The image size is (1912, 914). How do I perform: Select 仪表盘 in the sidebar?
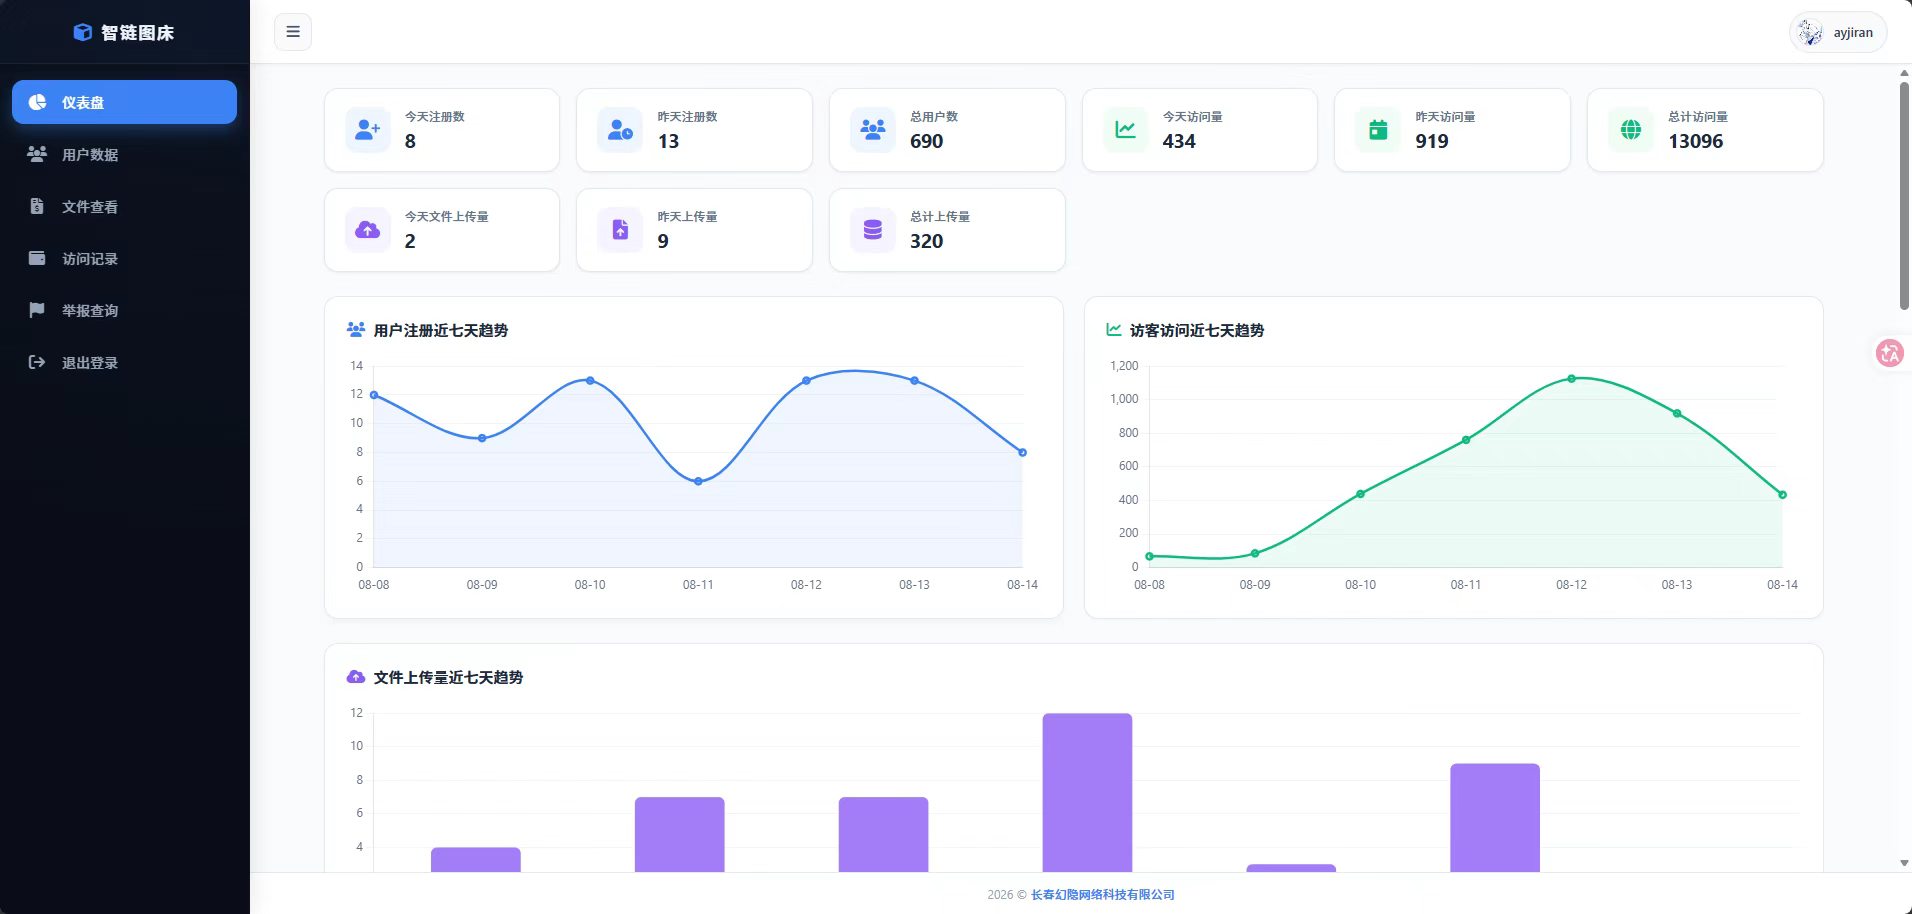(124, 102)
